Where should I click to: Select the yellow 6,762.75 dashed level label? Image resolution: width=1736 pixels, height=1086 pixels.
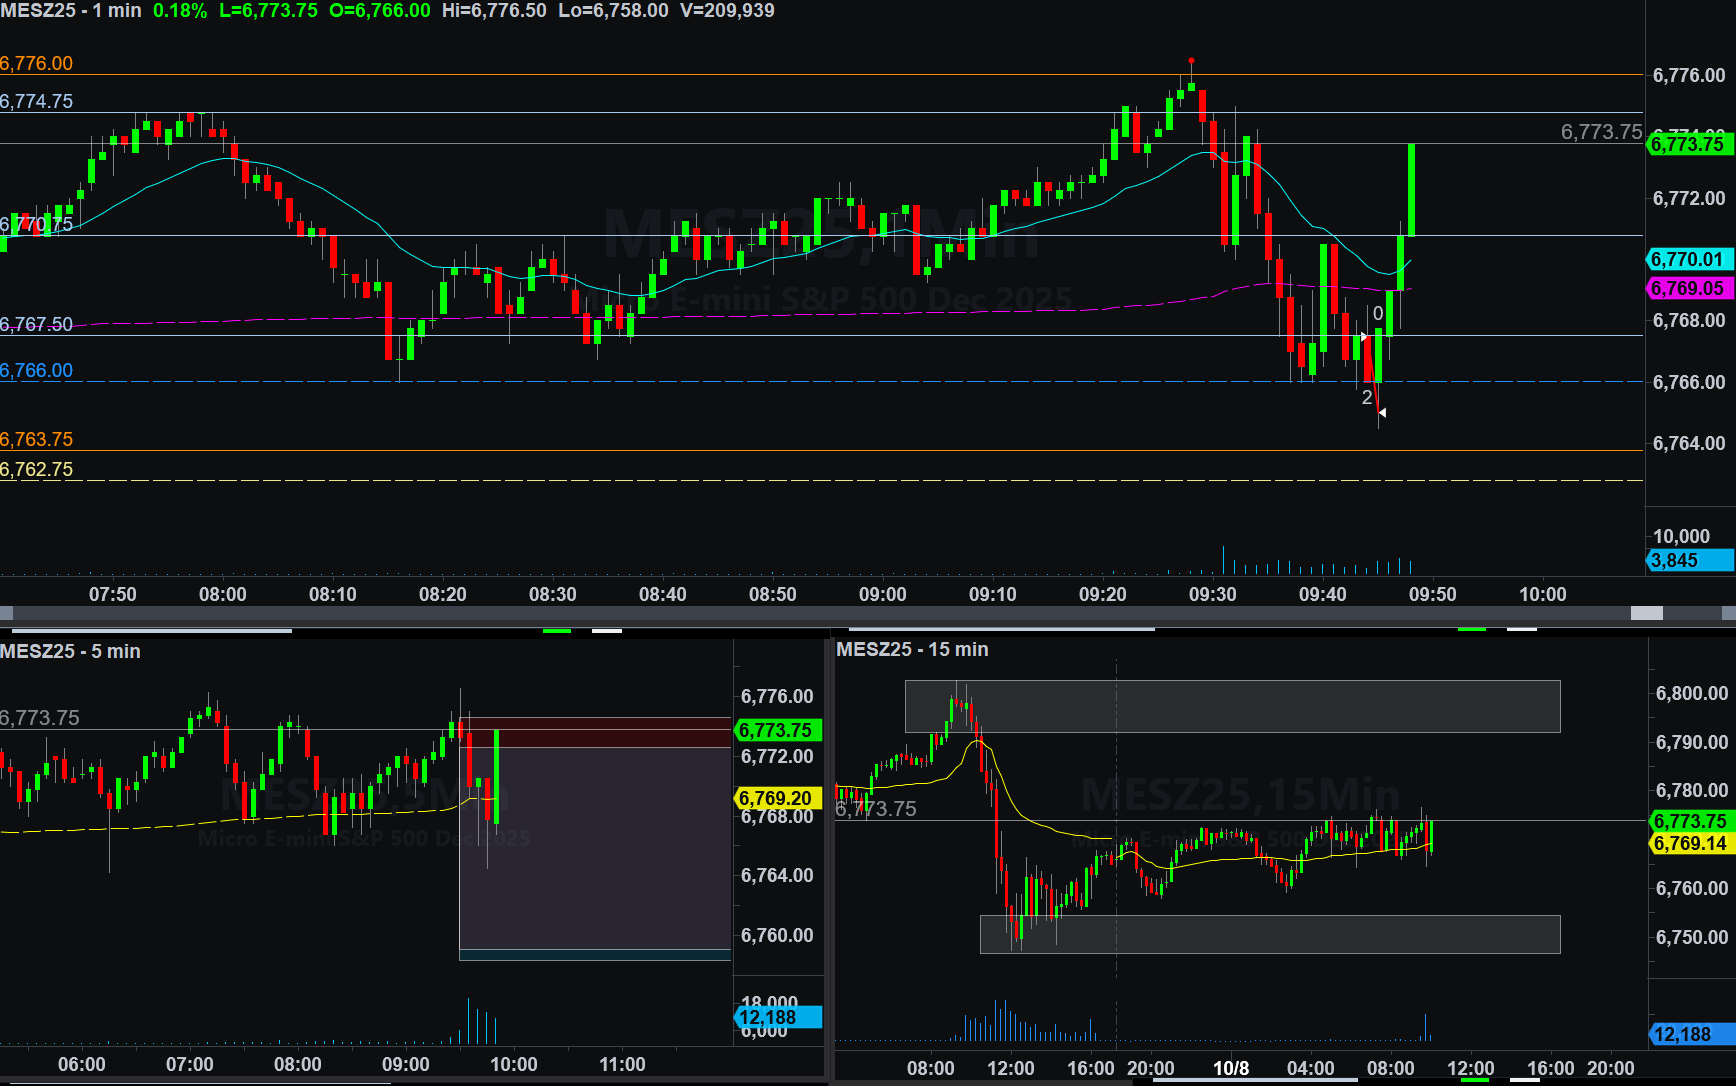coord(37,470)
